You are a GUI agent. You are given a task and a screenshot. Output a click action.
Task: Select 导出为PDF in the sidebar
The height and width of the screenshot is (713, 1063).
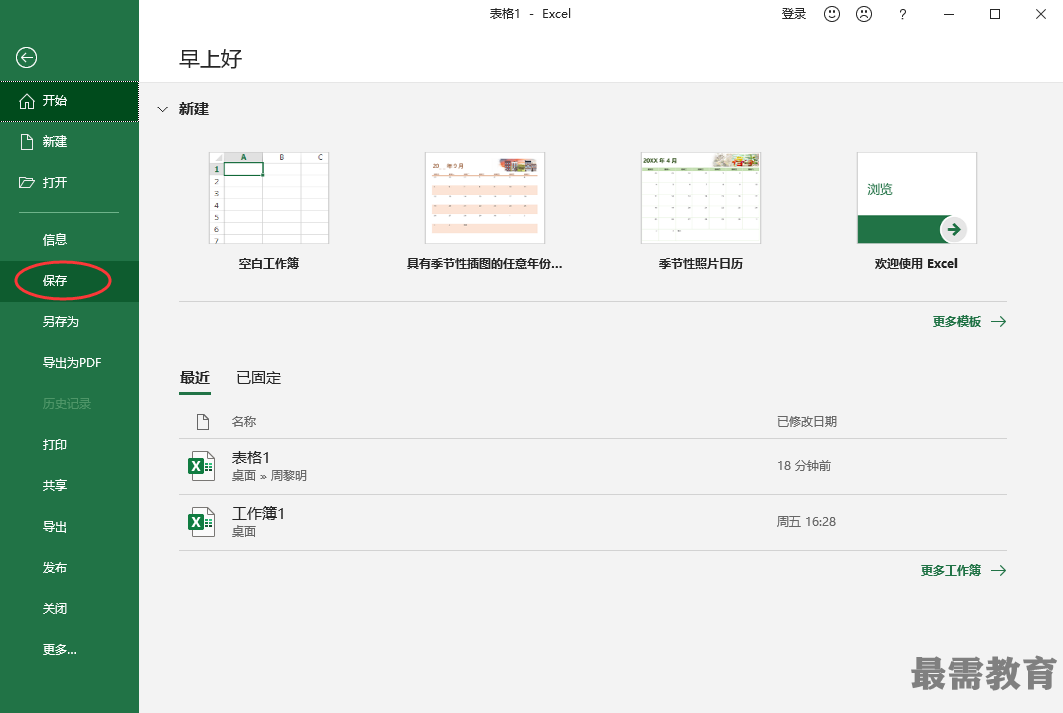click(69, 363)
